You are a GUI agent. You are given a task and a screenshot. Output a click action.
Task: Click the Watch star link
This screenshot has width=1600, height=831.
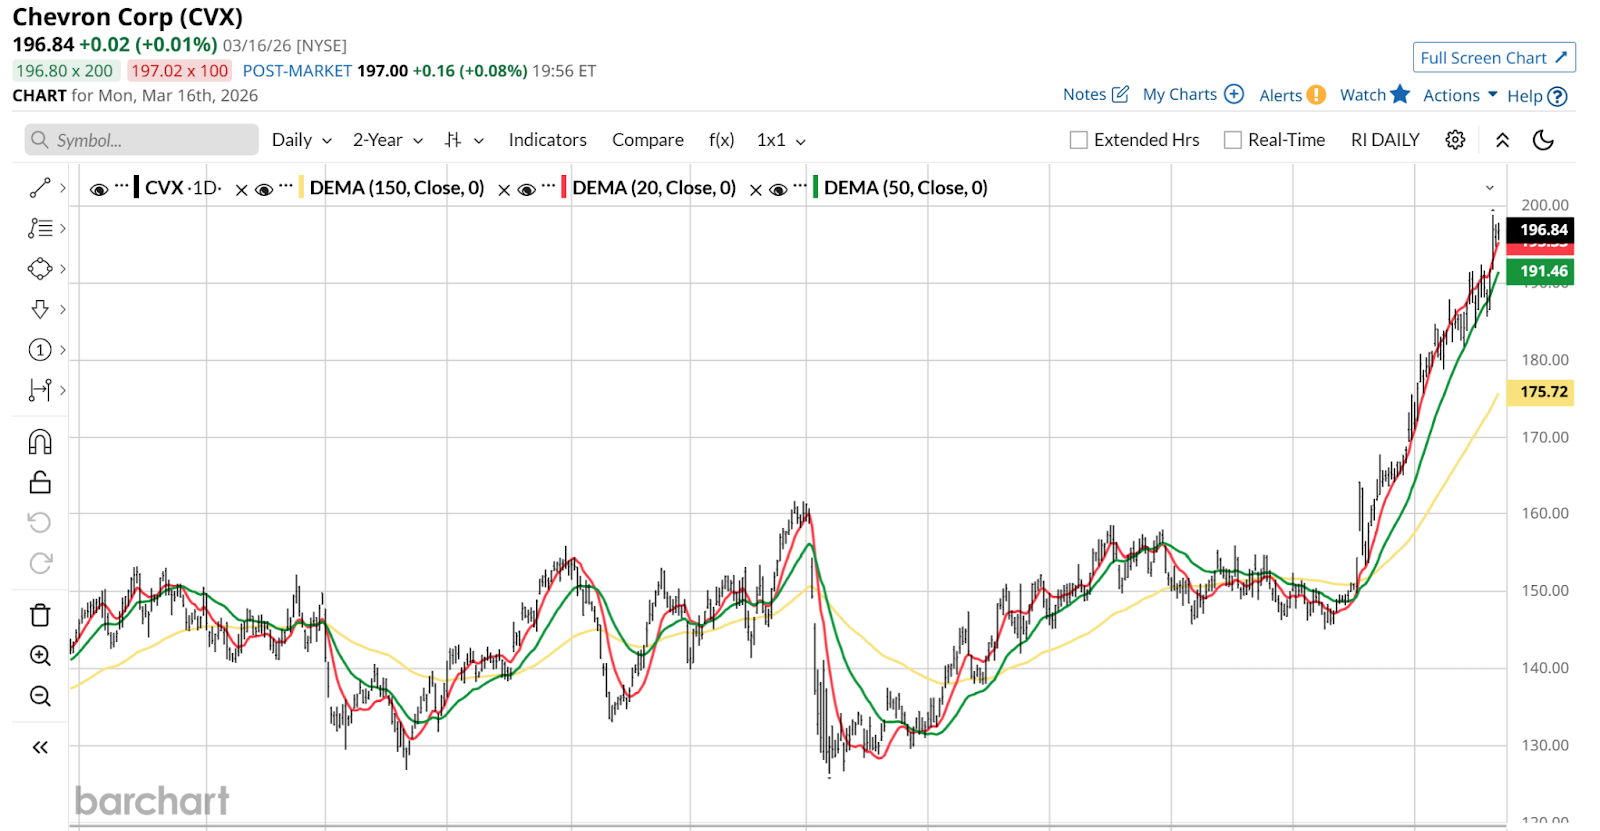pos(1375,94)
